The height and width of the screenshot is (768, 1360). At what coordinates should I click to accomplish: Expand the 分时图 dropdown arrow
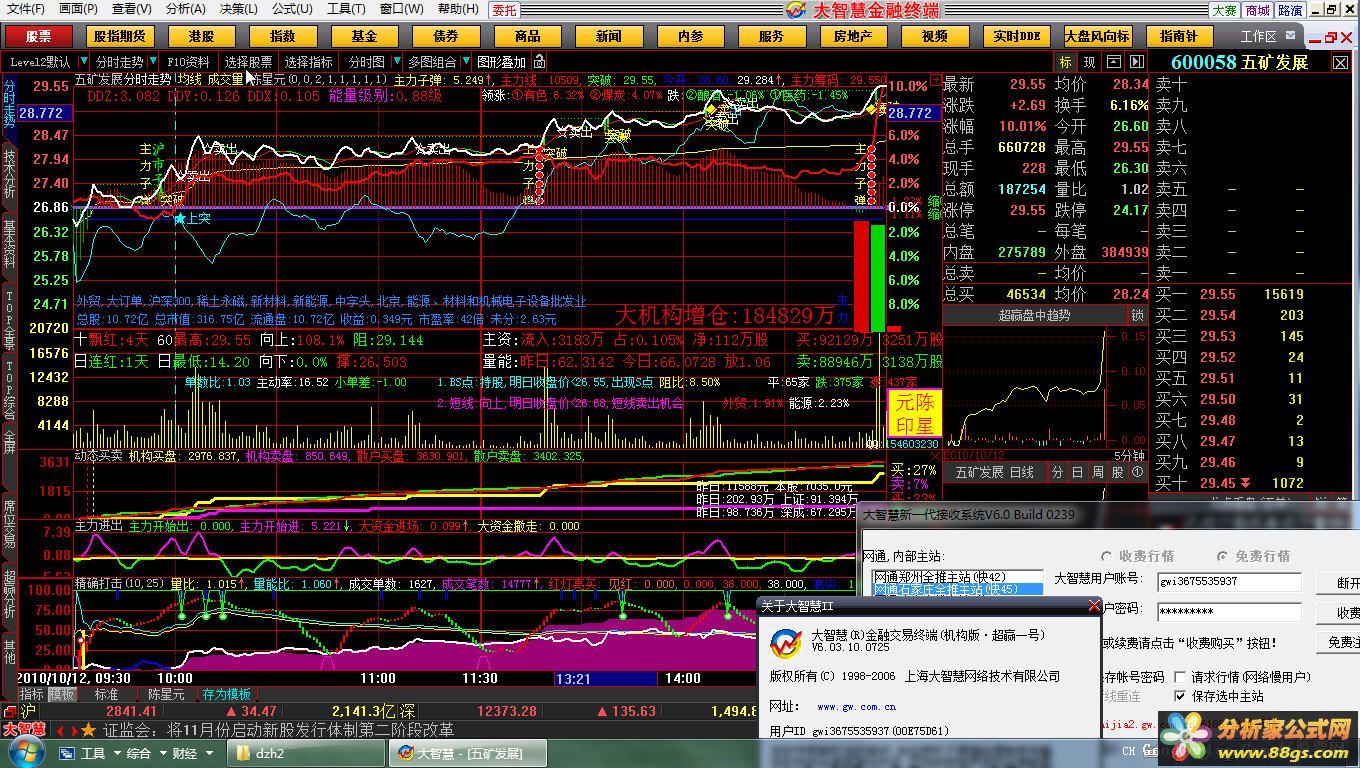pos(396,62)
